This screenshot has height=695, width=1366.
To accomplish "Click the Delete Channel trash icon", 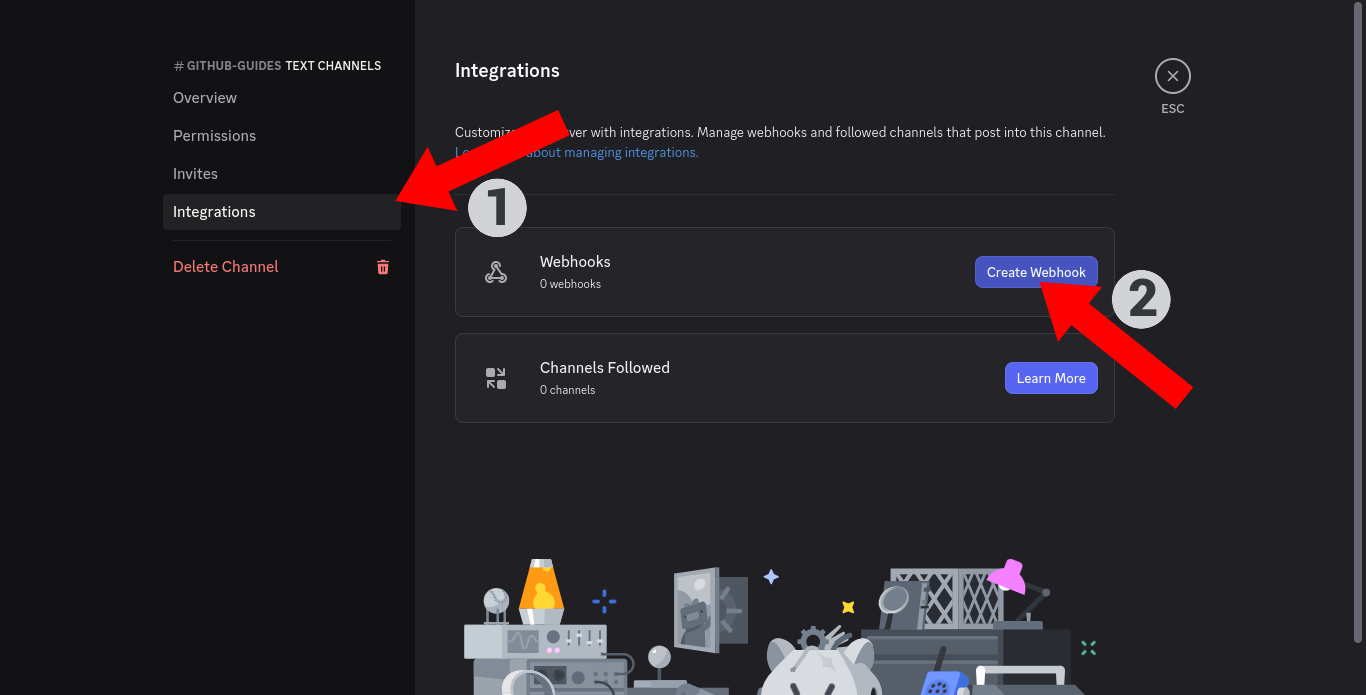I will click(x=383, y=267).
